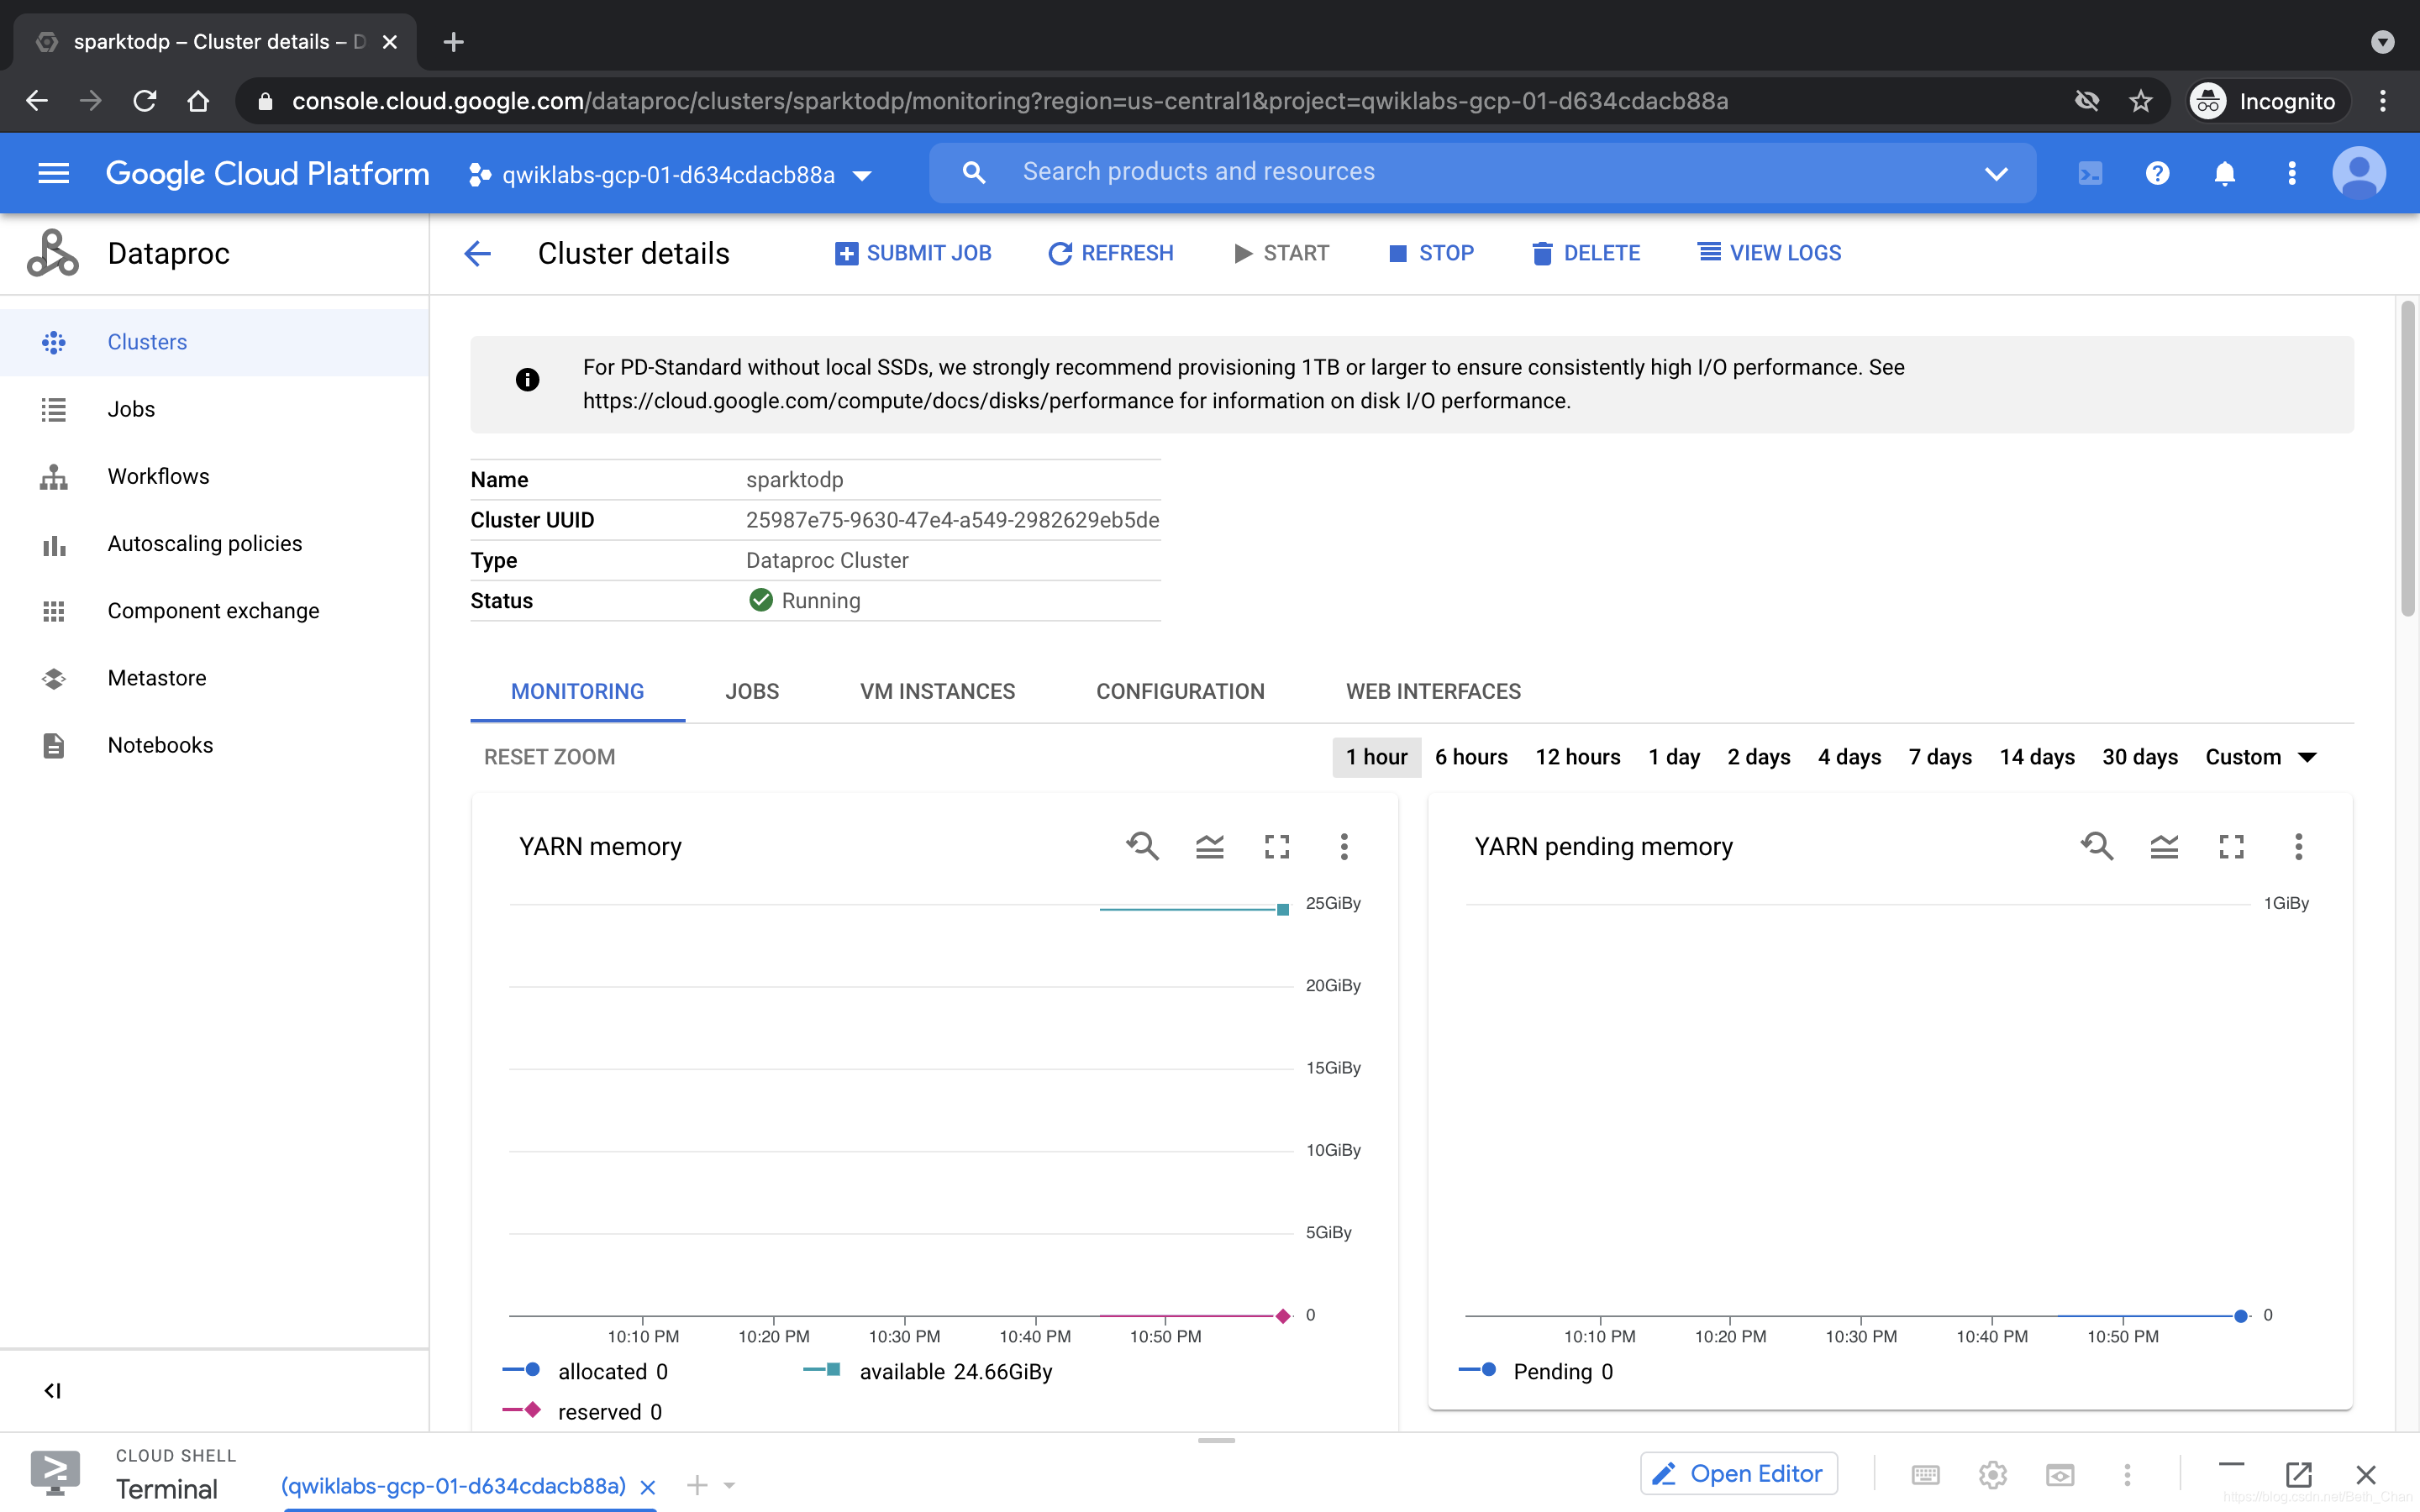
Task: Switch to the CONFIGURATION tab
Action: click(x=1180, y=691)
